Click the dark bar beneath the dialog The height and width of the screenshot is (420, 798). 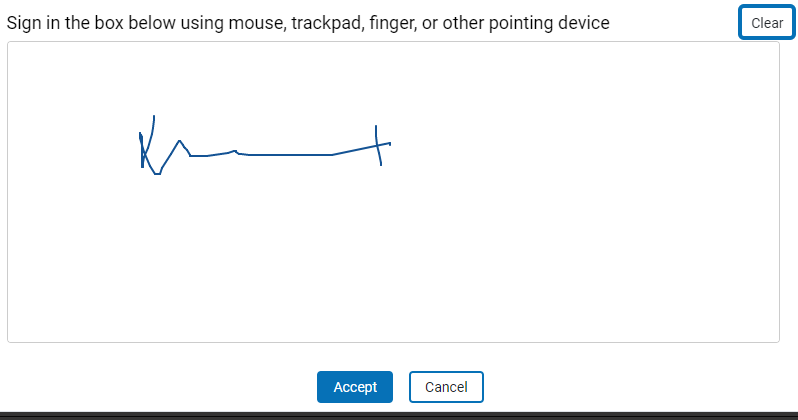coord(400,414)
